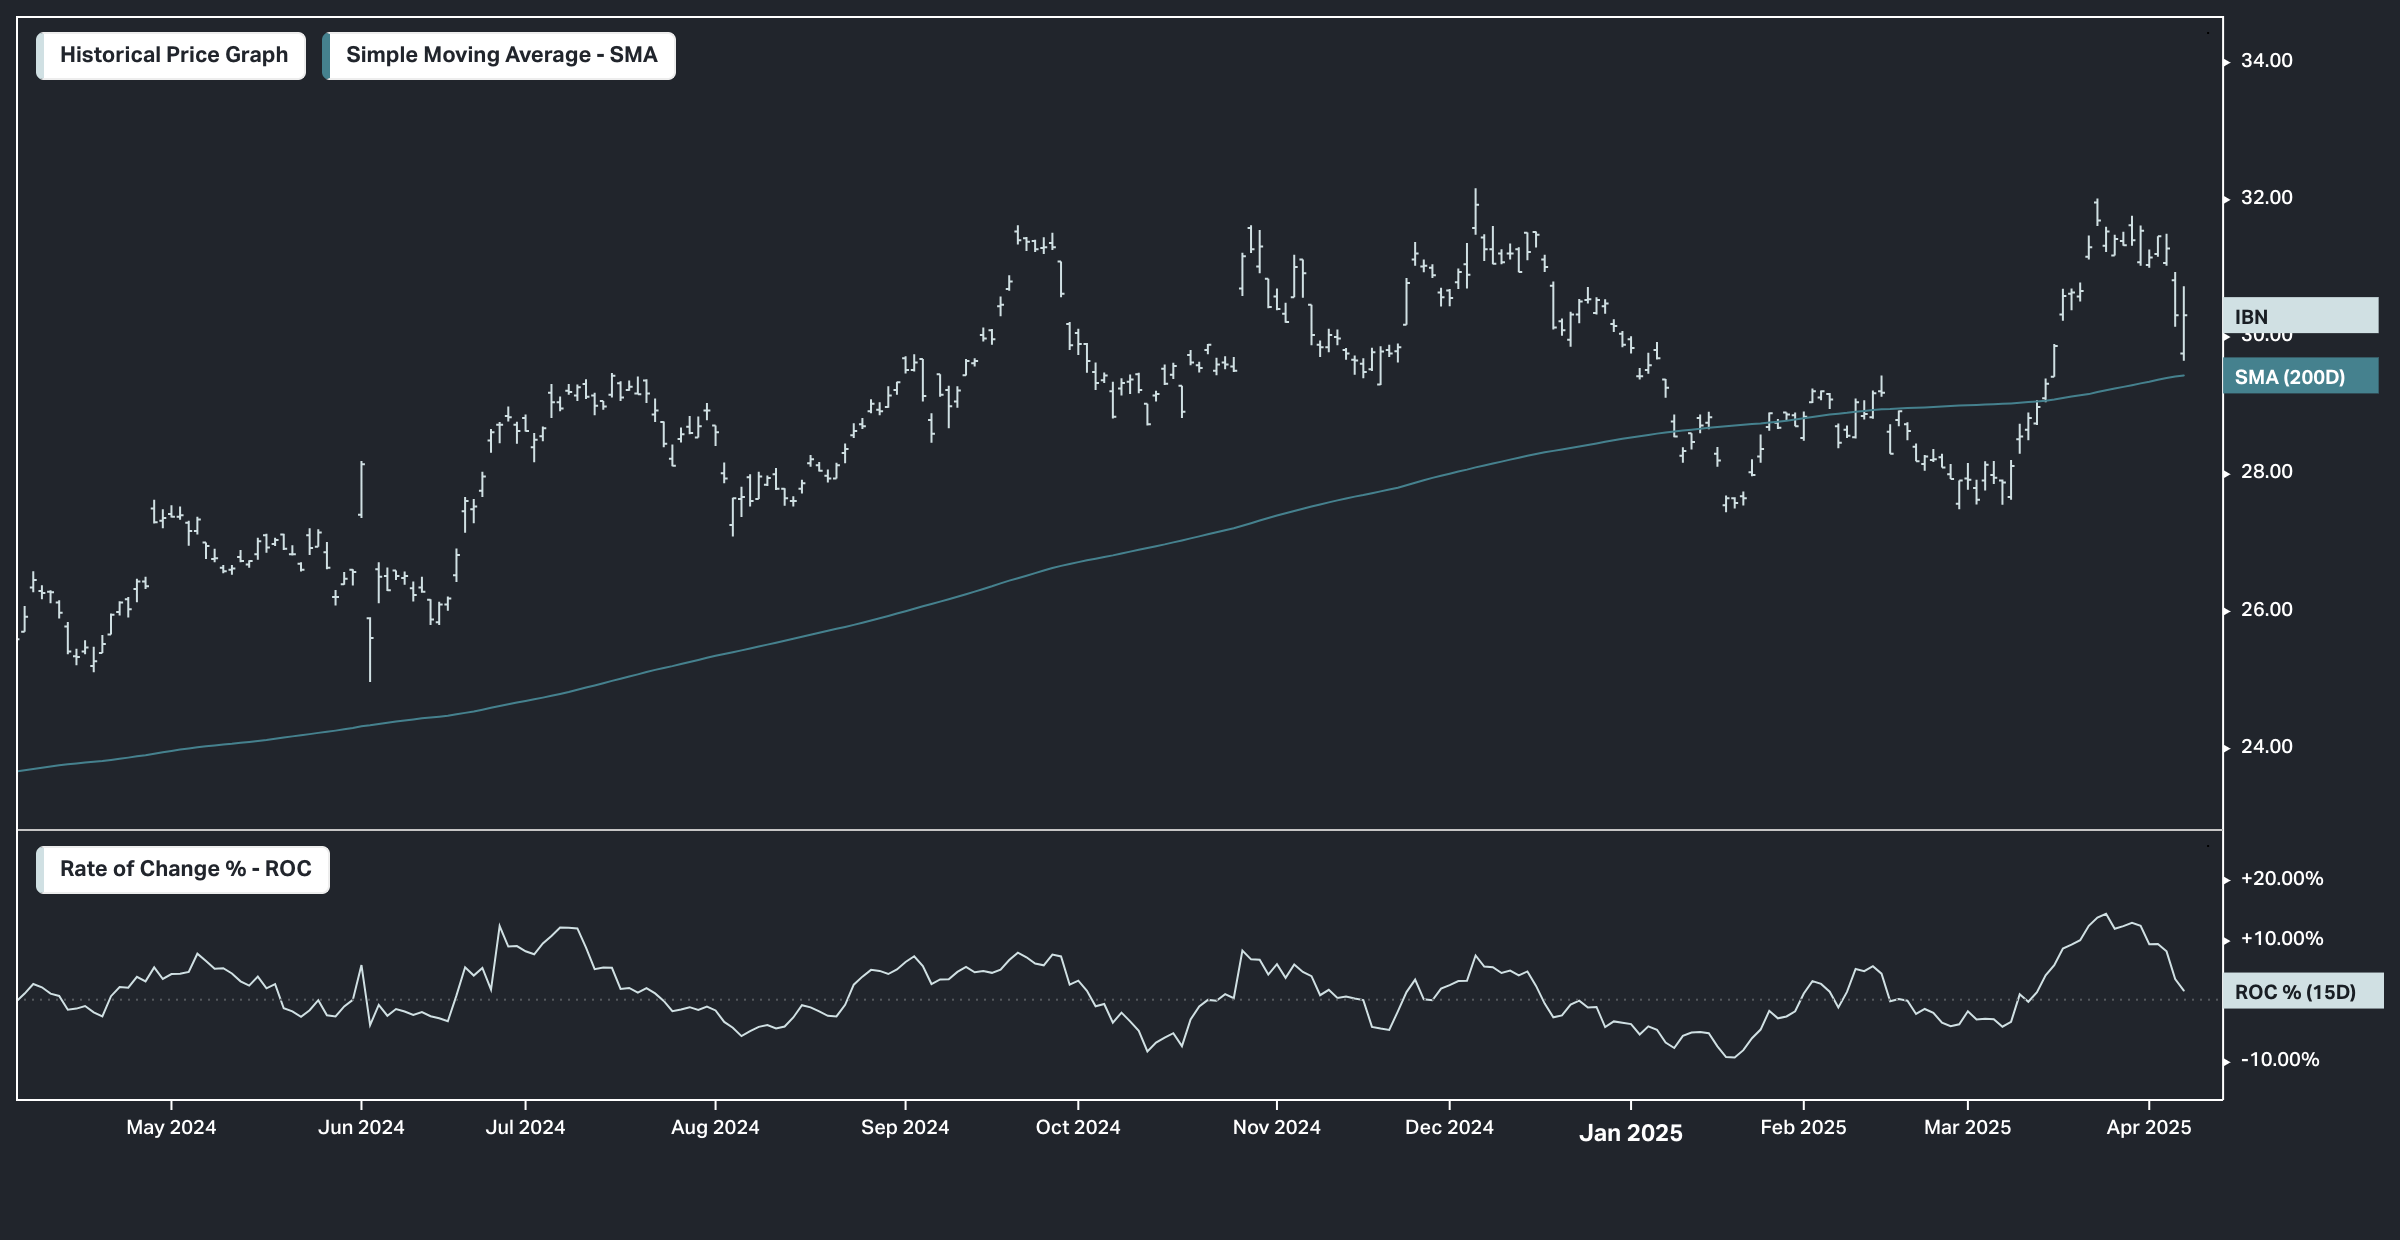
Task: Click the Jul 2024 date label
Action: click(x=525, y=1128)
